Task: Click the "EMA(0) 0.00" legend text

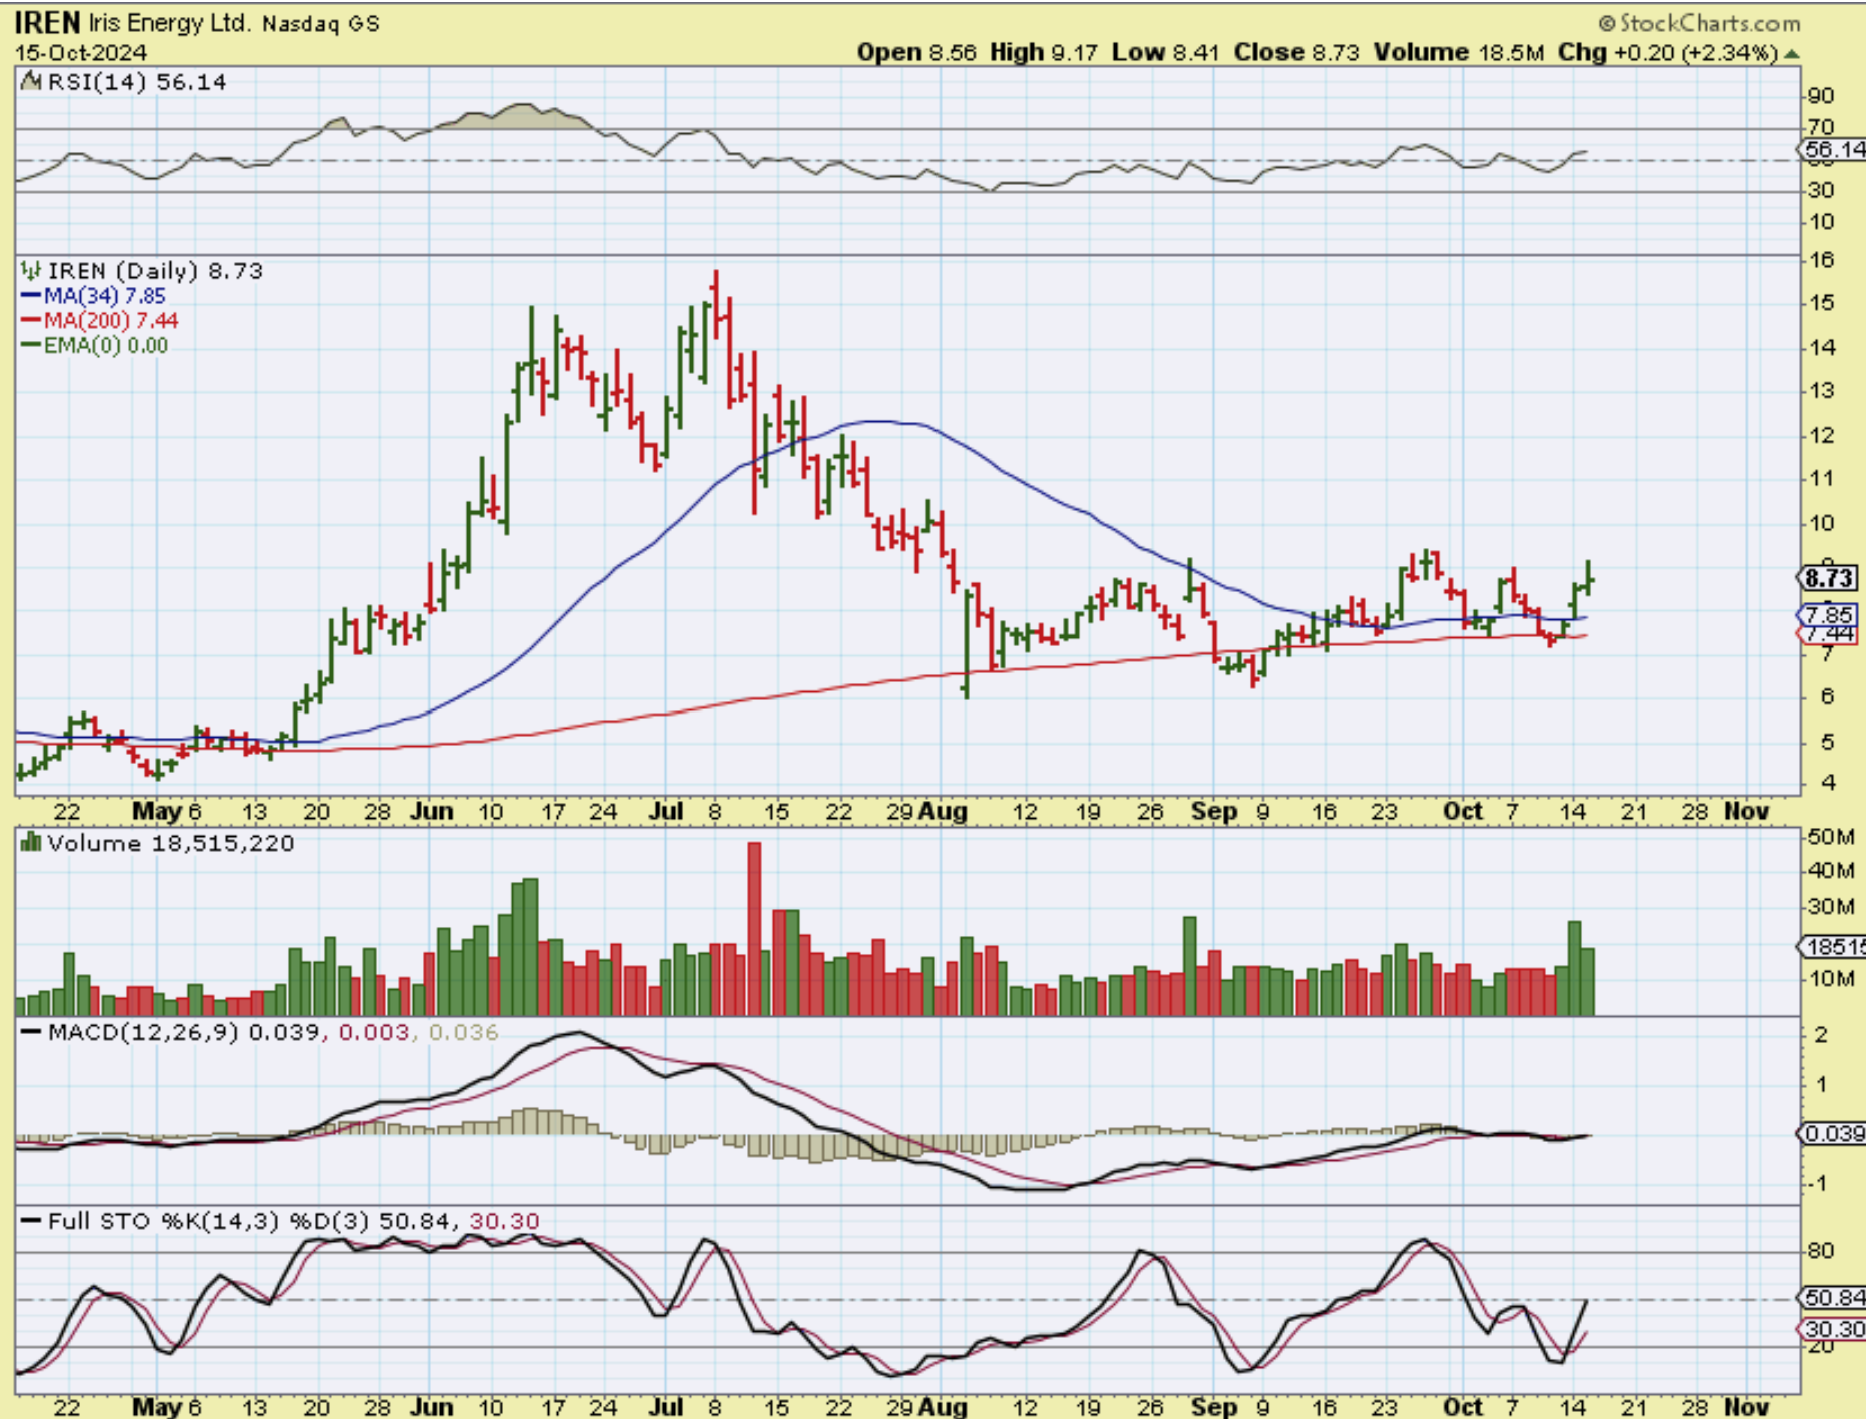Action: coord(106,346)
